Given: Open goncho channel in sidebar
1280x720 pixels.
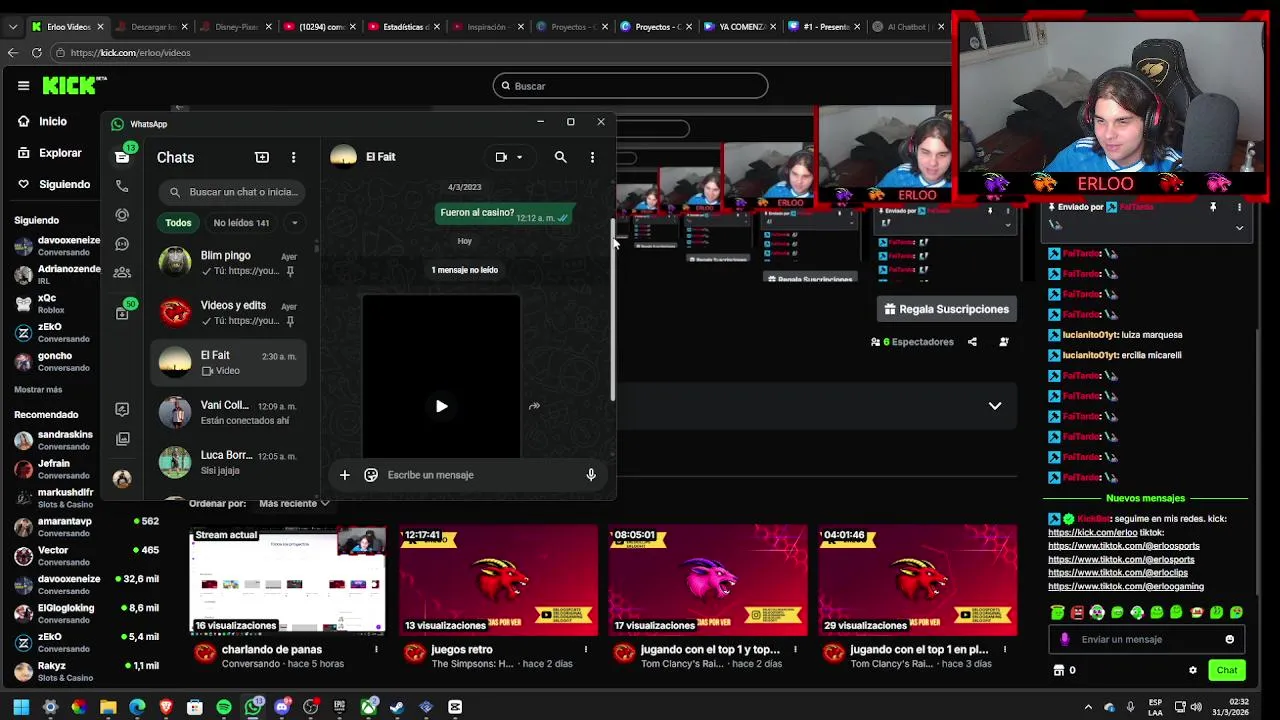Looking at the screenshot, I should [x=50, y=361].
